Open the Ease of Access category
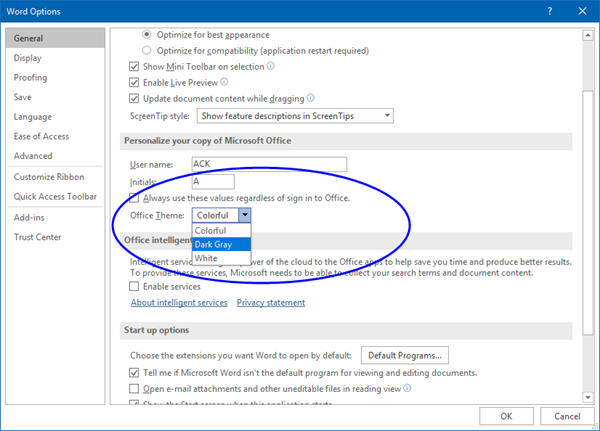 click(55, 136)
